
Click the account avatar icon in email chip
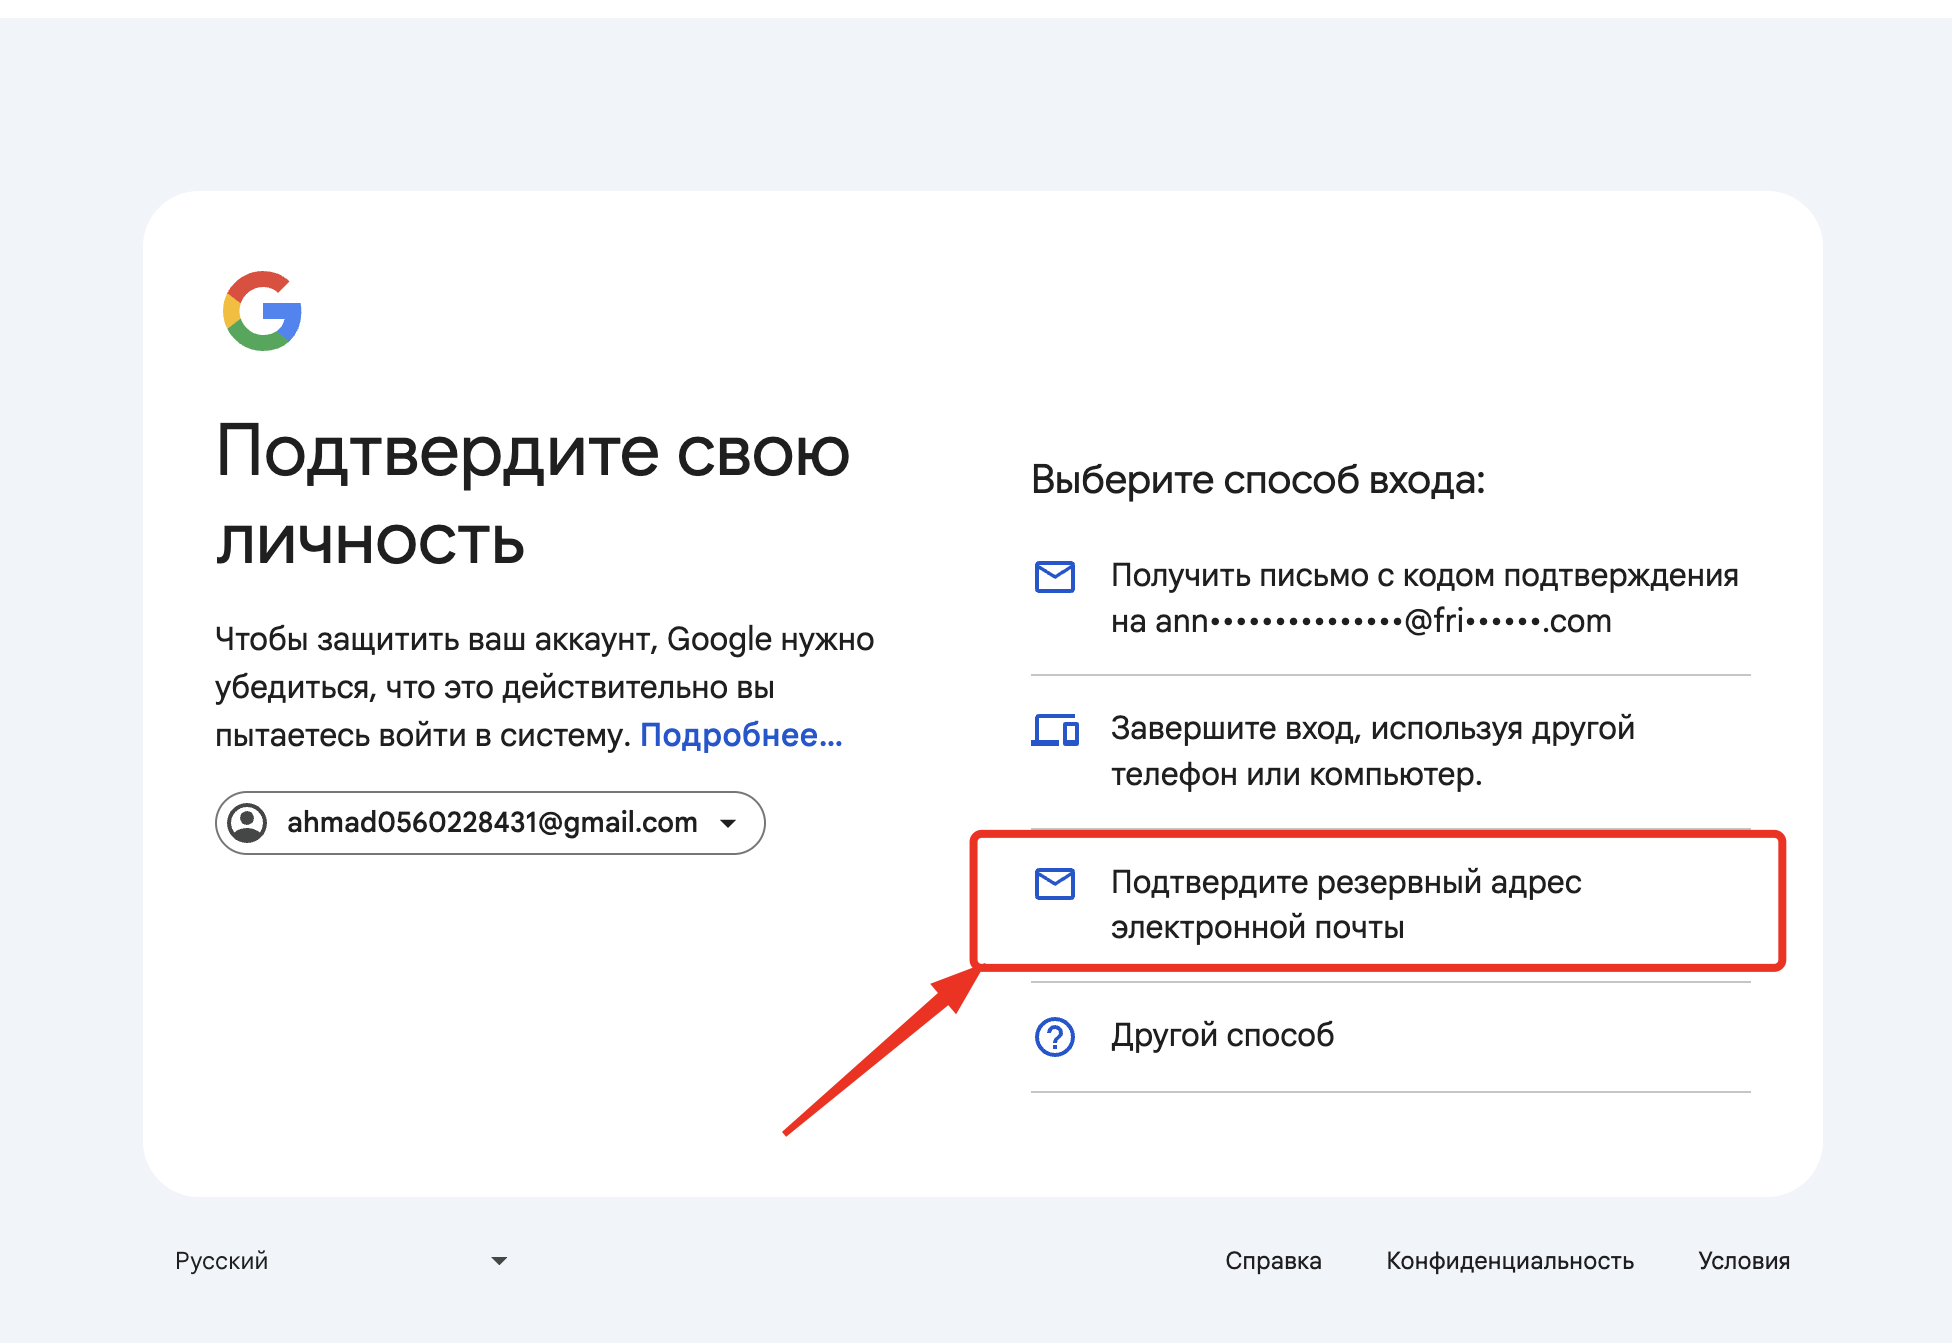pos(247,823)
